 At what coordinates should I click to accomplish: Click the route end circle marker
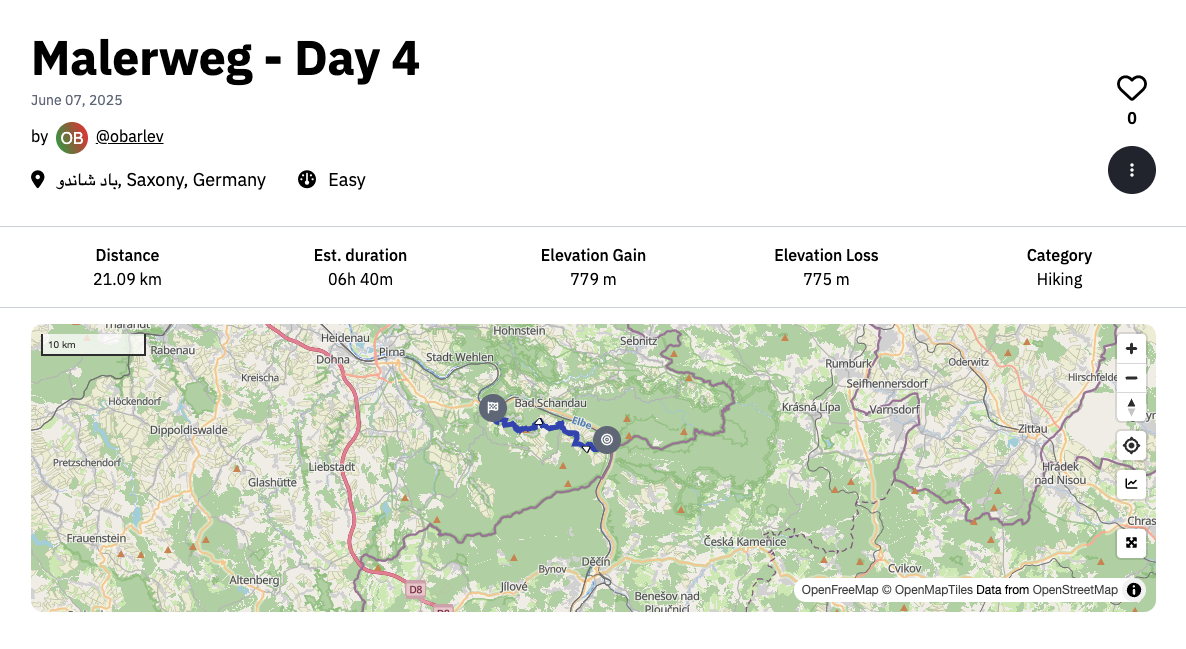pos(606,439)
